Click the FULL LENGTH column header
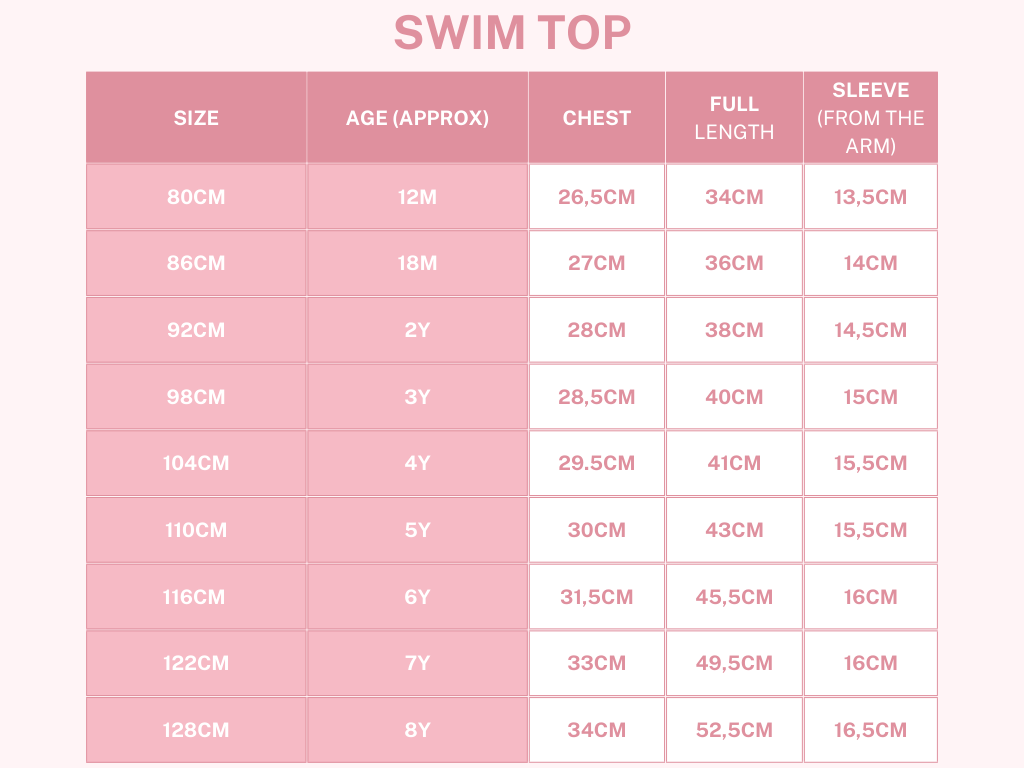 click(734, 118)
